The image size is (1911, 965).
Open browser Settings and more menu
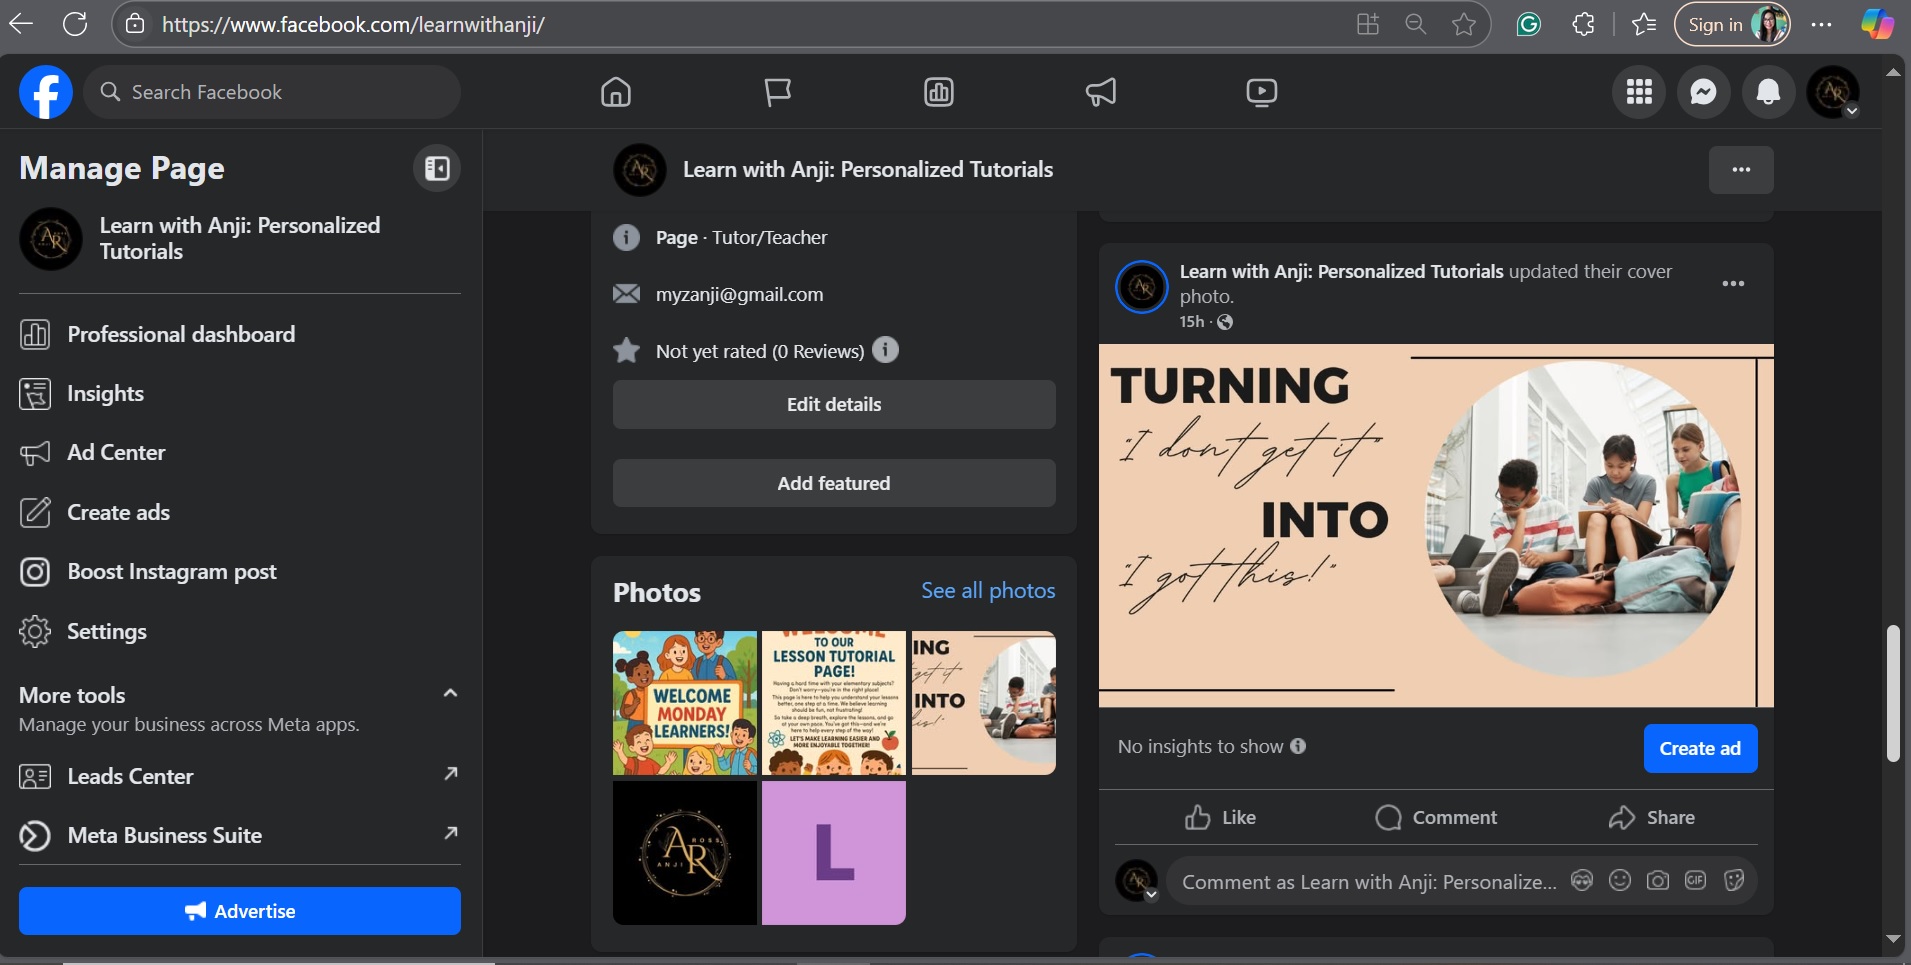tap(1822, 24)
